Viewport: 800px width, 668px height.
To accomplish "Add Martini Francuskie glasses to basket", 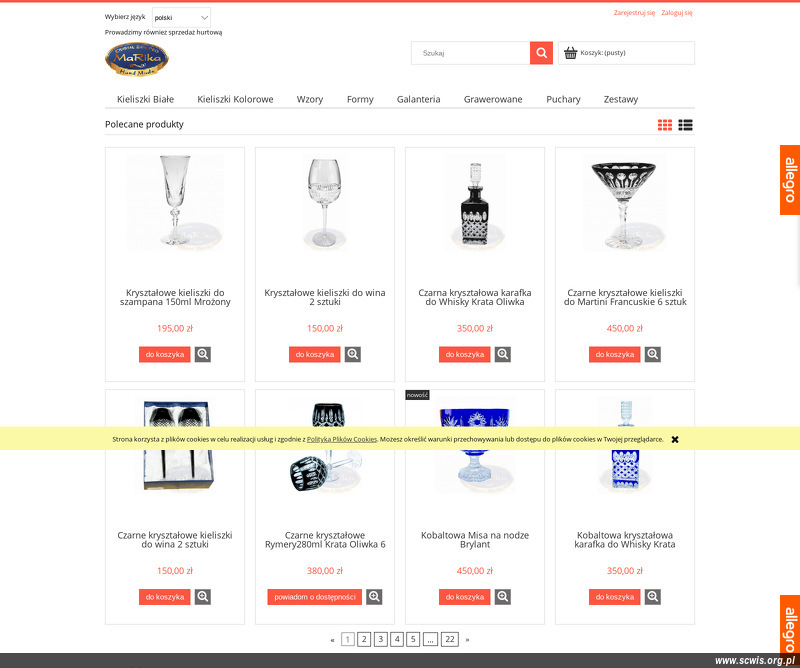I will (x=614, y=354).
